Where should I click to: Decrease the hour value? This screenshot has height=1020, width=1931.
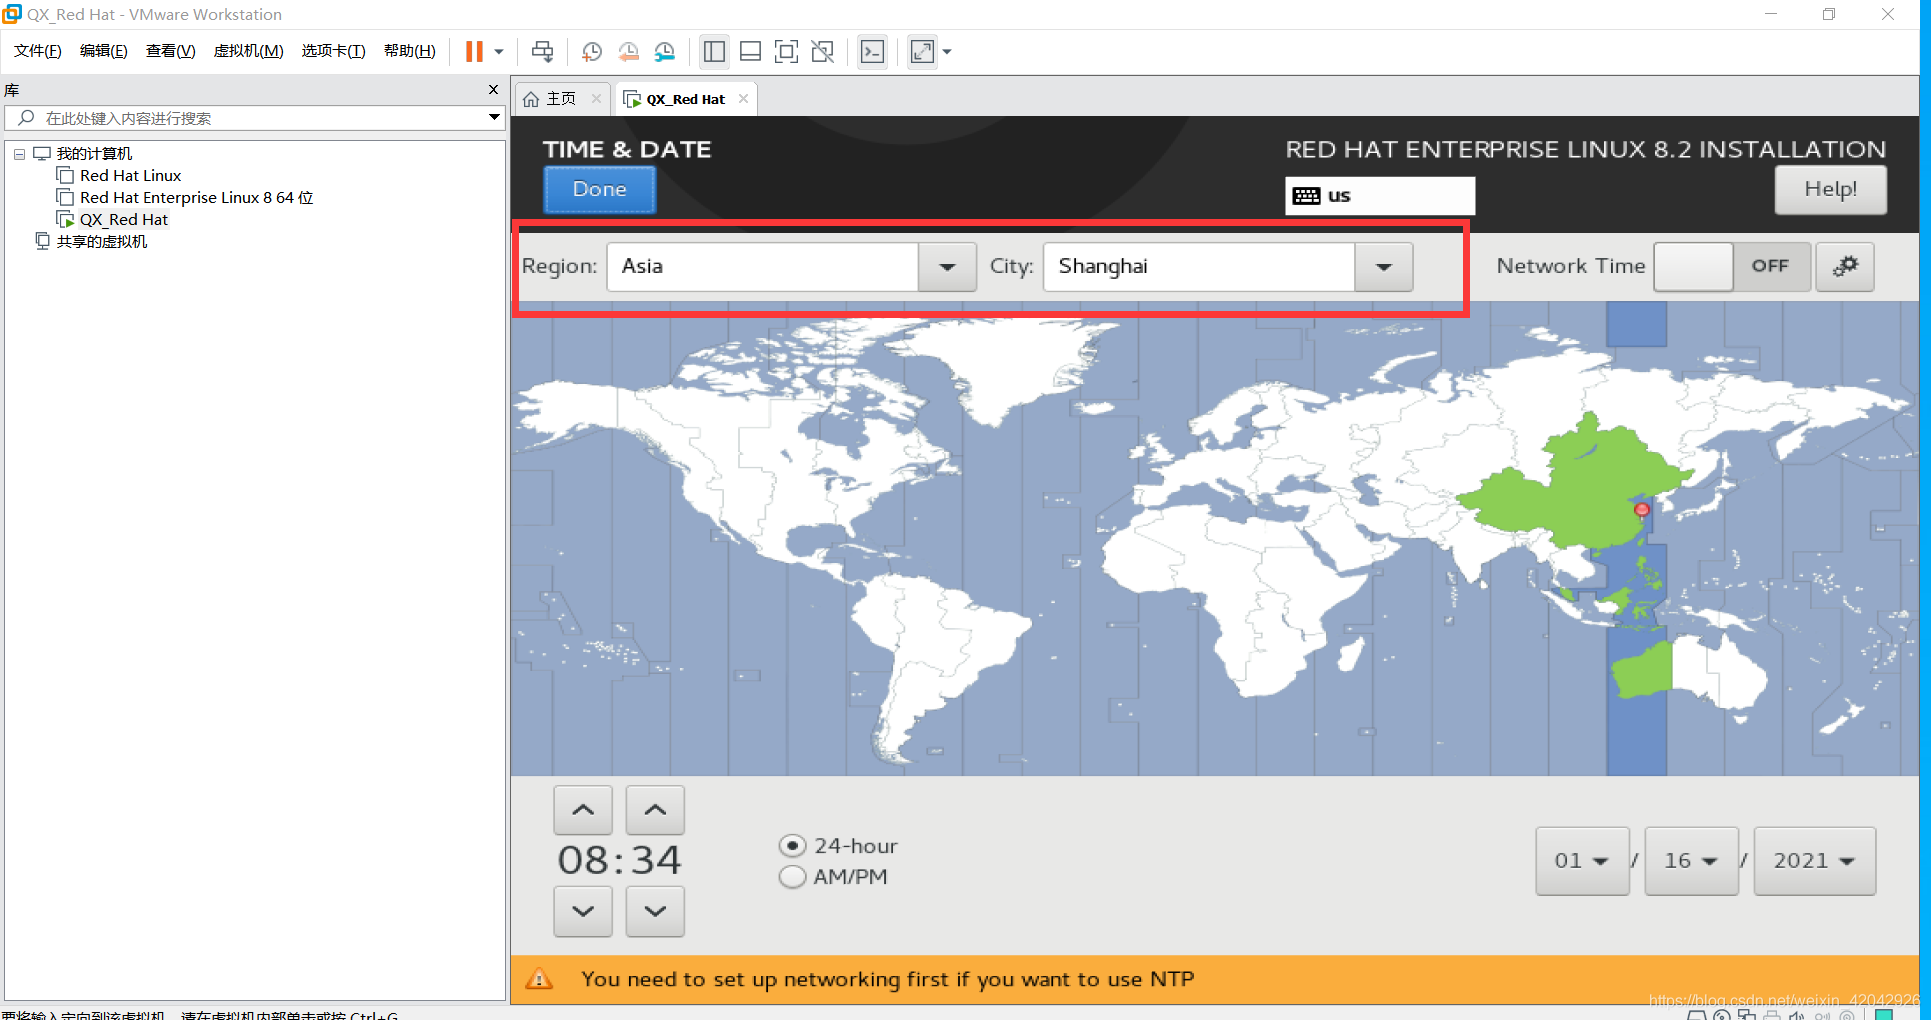[x=583, y=911]
